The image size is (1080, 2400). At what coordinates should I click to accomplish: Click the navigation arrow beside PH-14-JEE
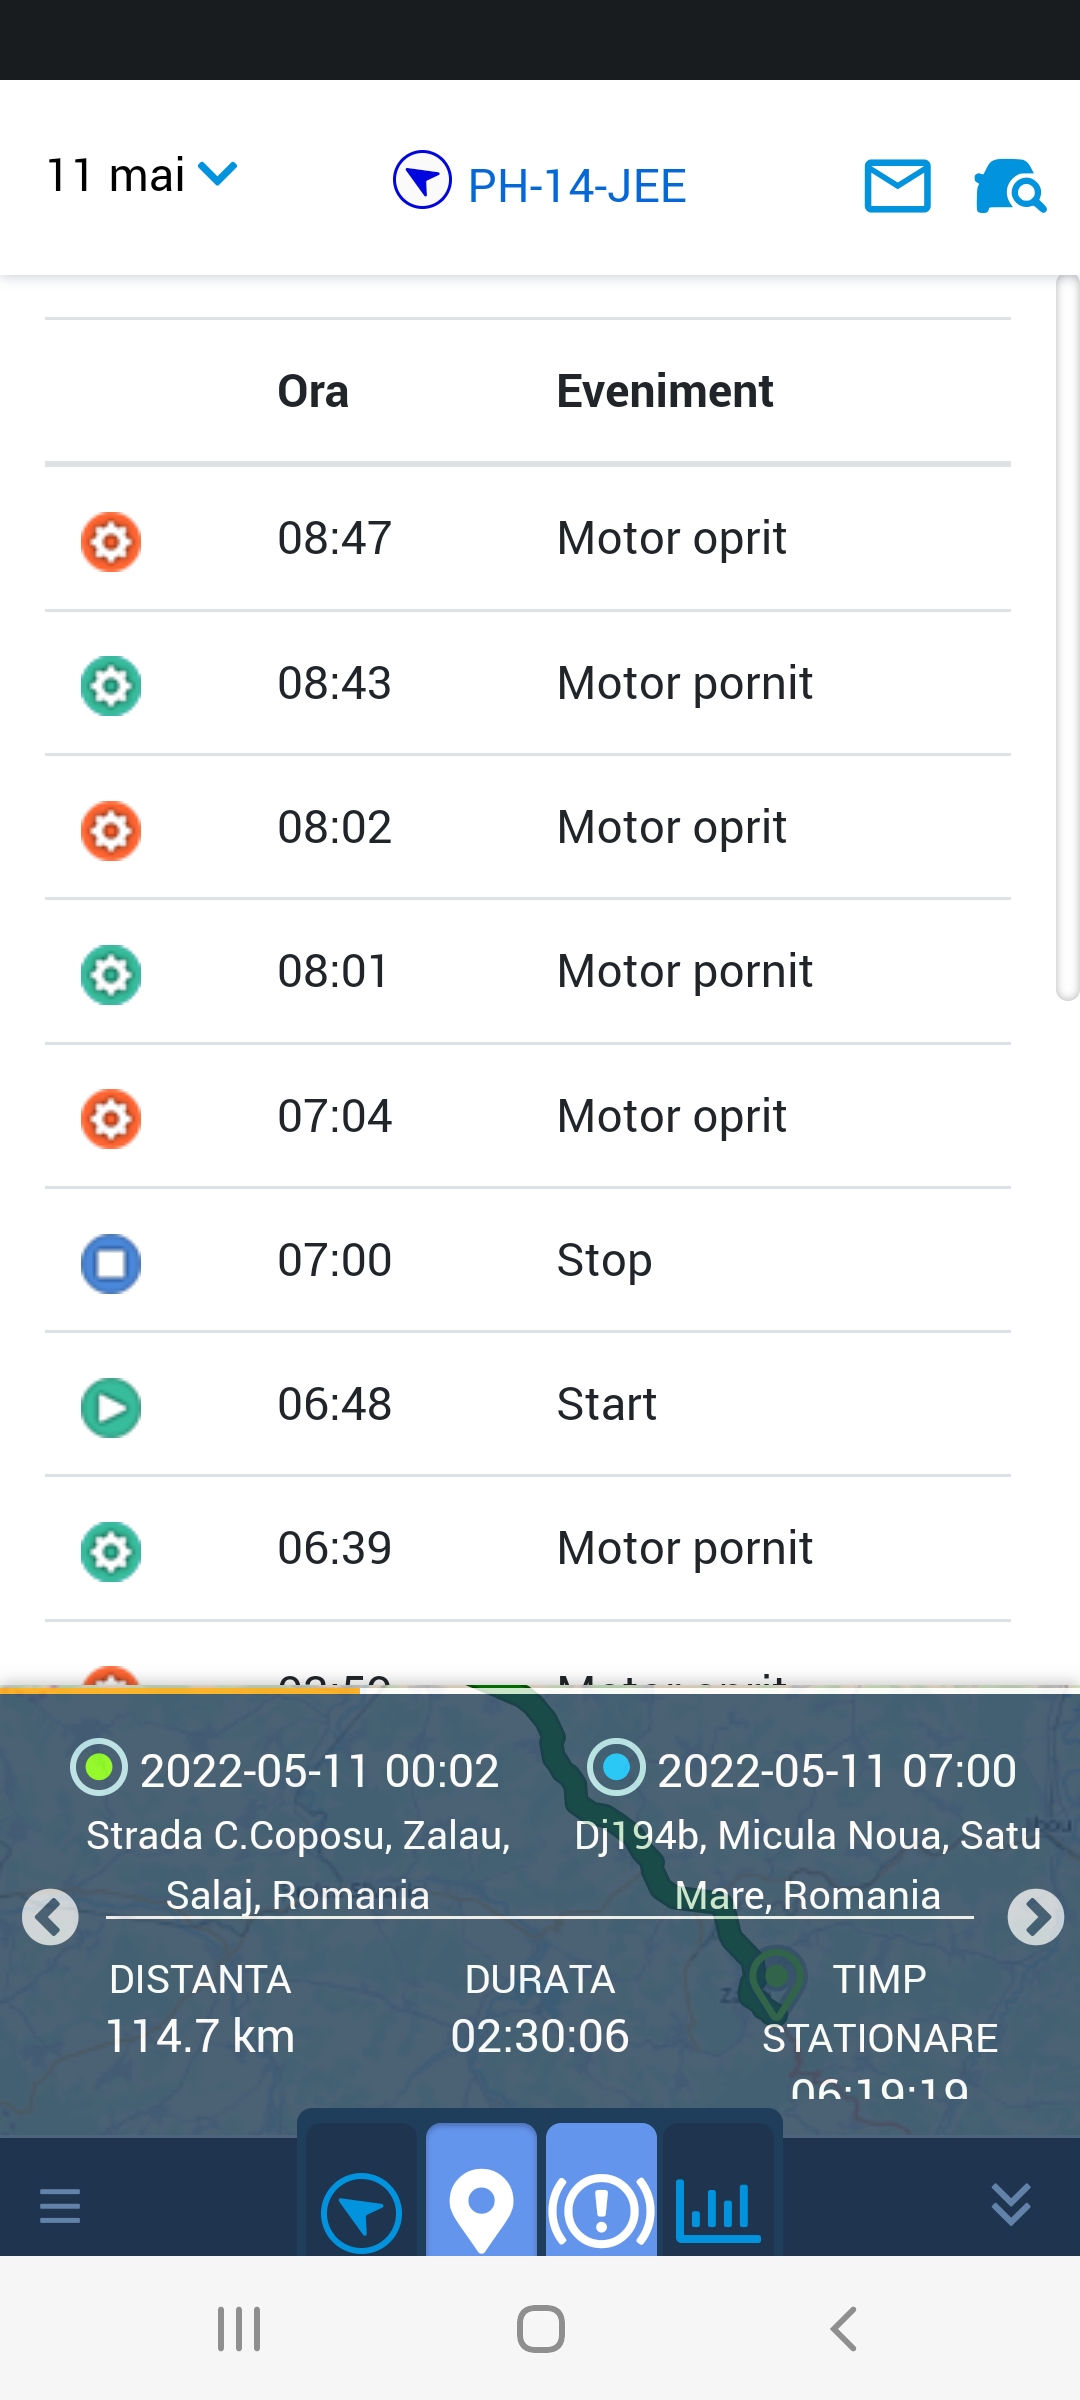click(x=422, y=180)
